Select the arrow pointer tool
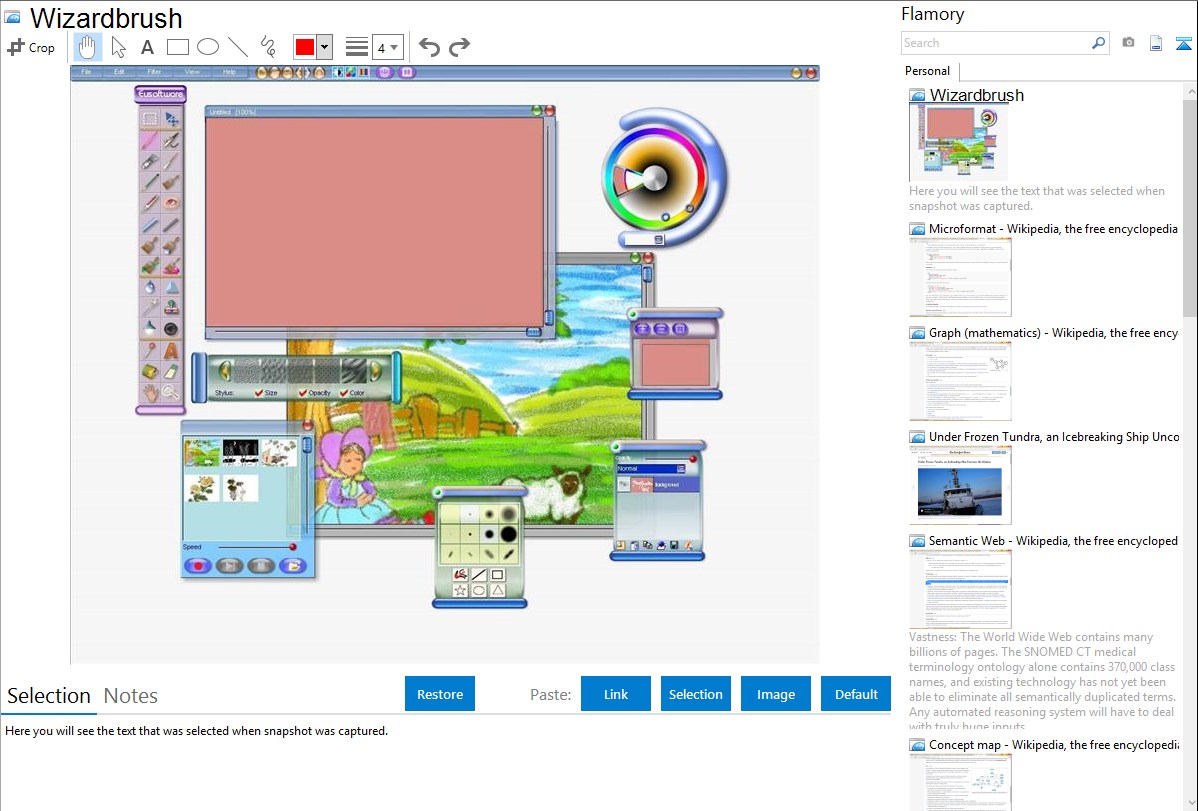Viewport: 1198px width, 811px height. tap(118, 47)
